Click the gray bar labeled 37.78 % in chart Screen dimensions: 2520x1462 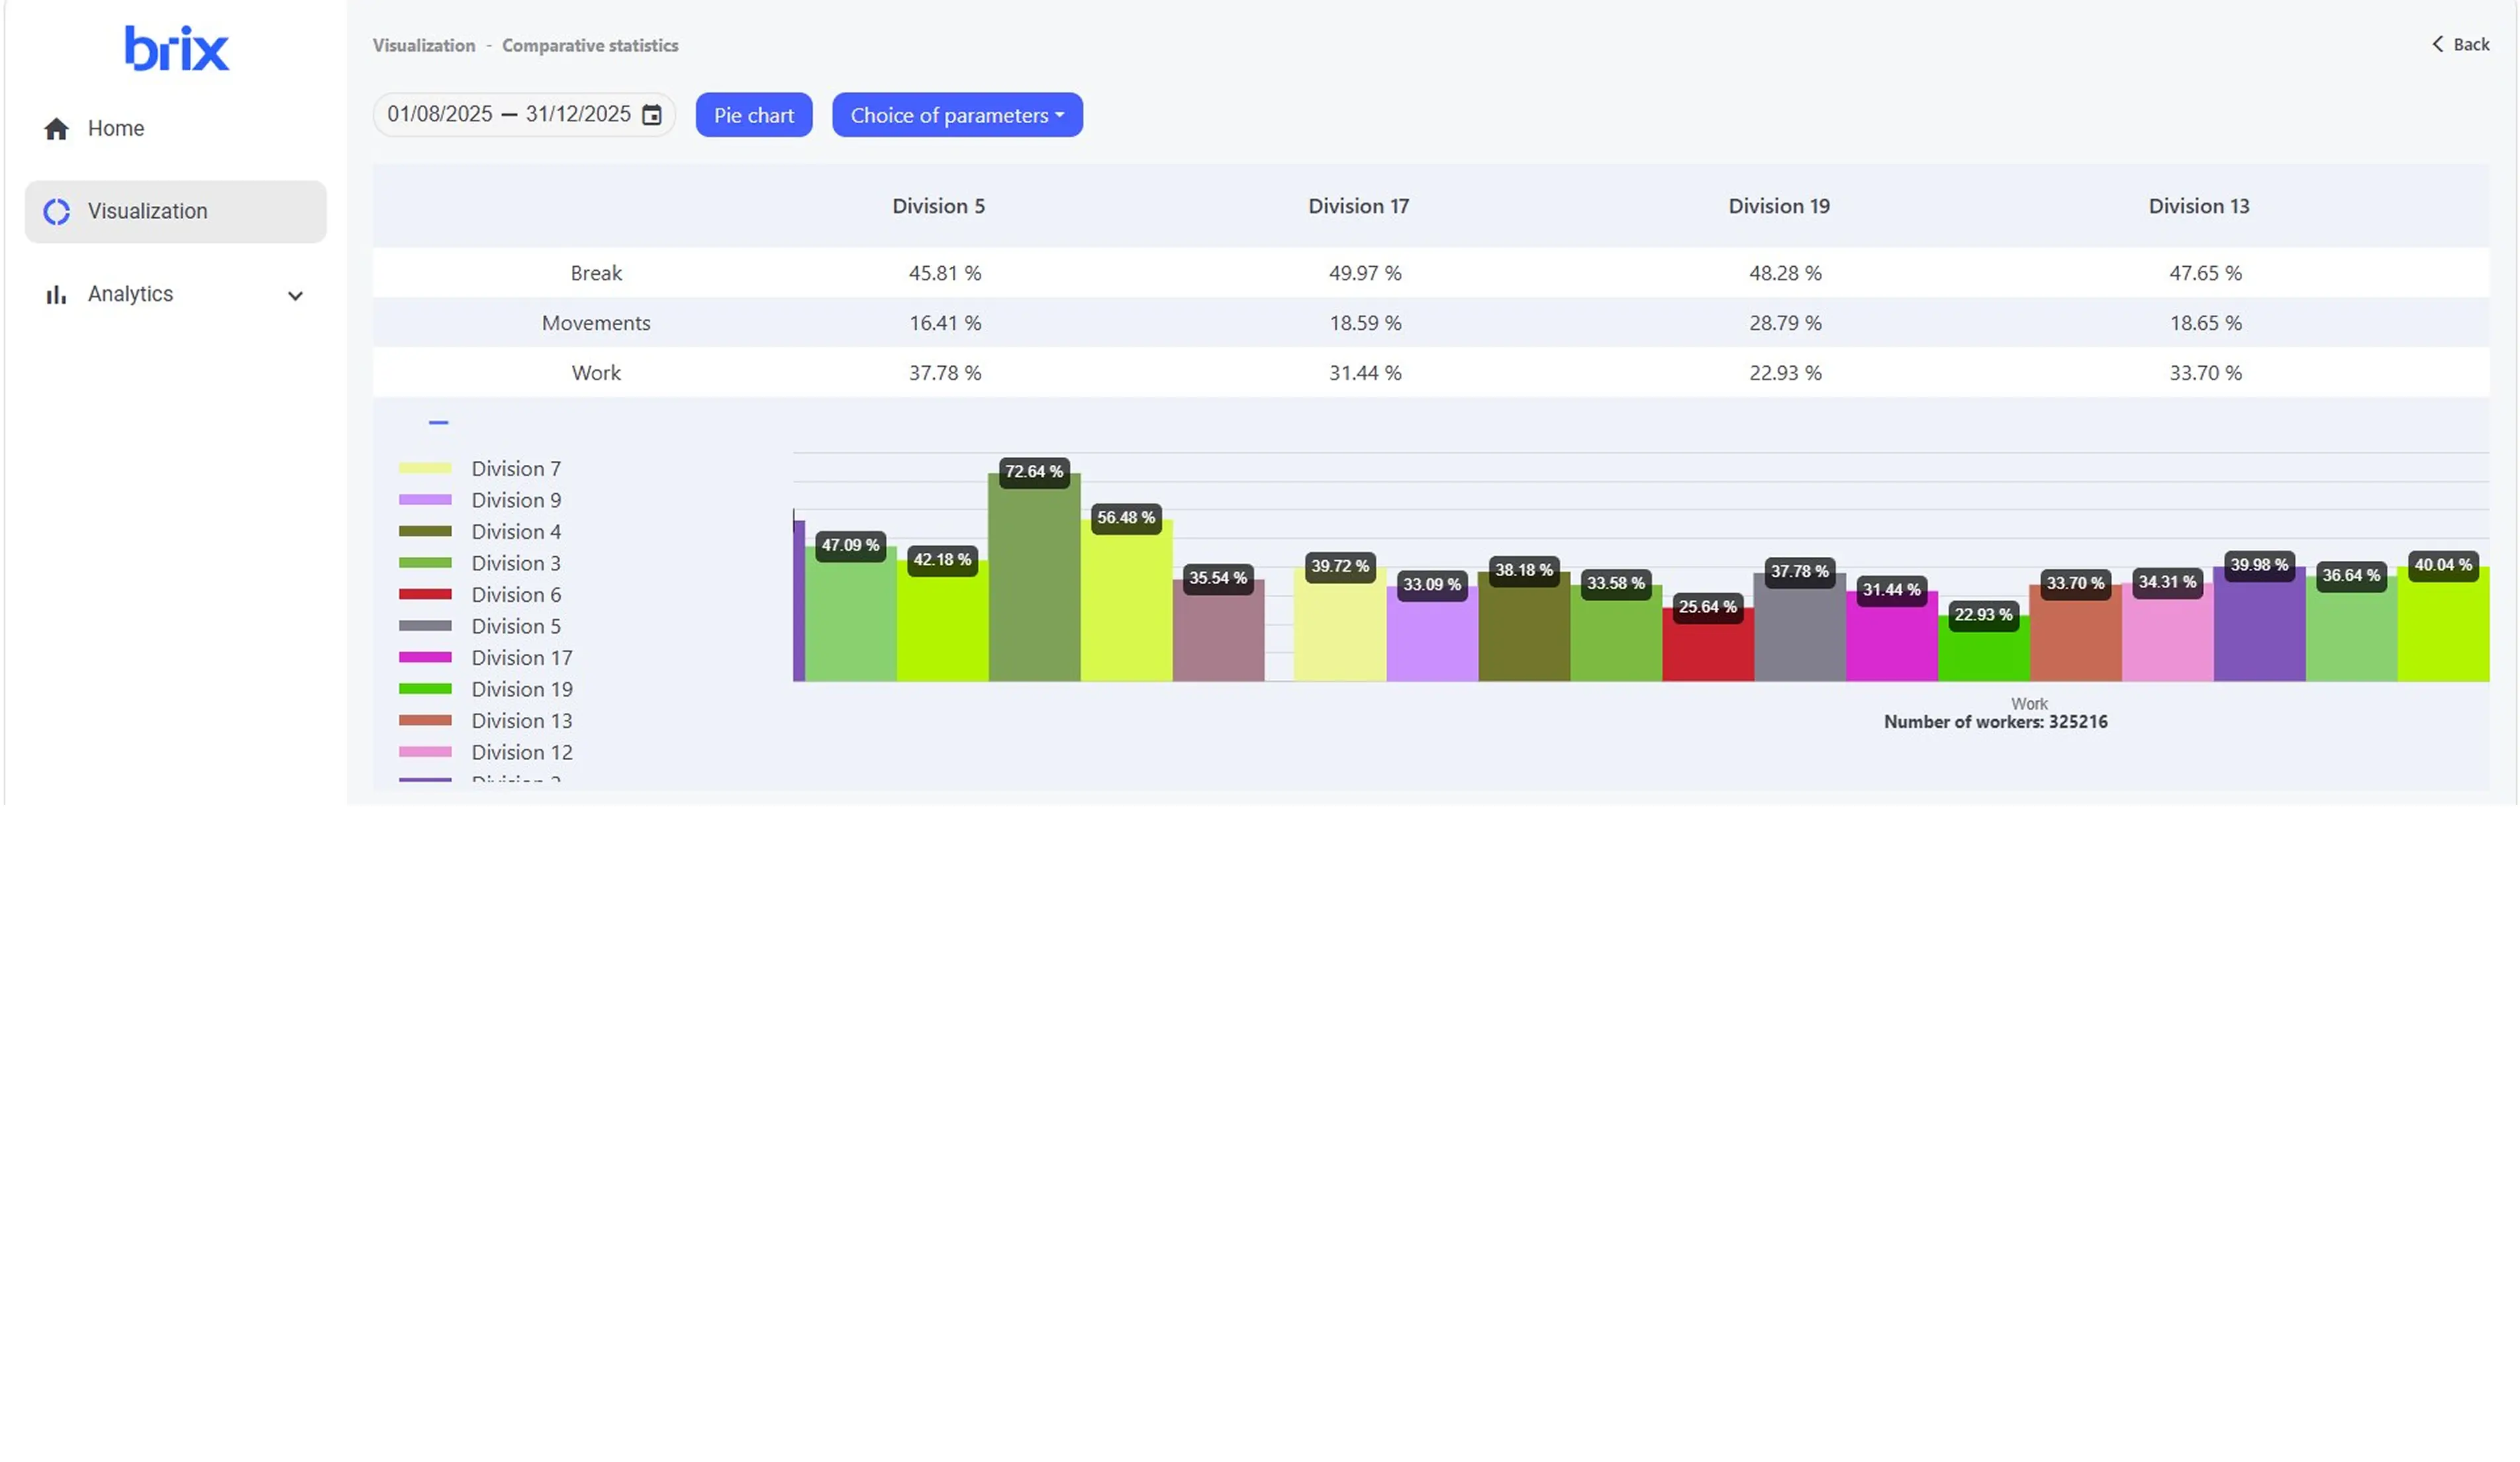(1800, 628)
